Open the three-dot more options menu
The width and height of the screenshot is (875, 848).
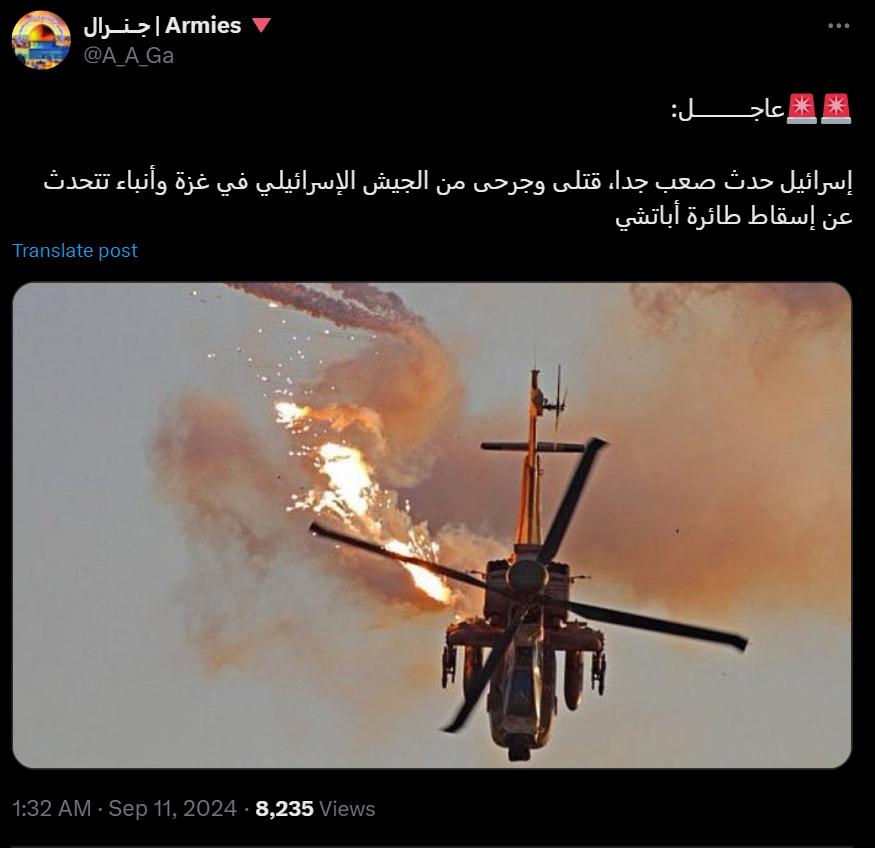click(x=838, y=26)
